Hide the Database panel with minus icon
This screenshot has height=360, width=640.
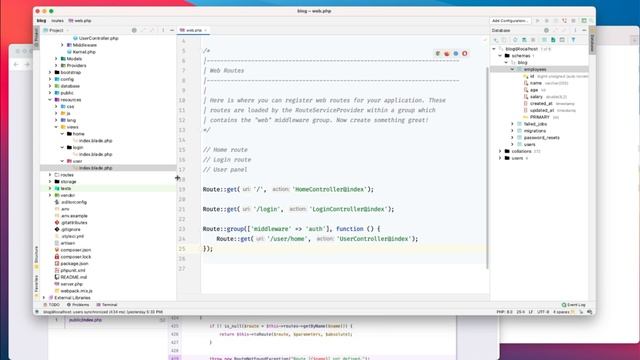click(x=584, y=30)
